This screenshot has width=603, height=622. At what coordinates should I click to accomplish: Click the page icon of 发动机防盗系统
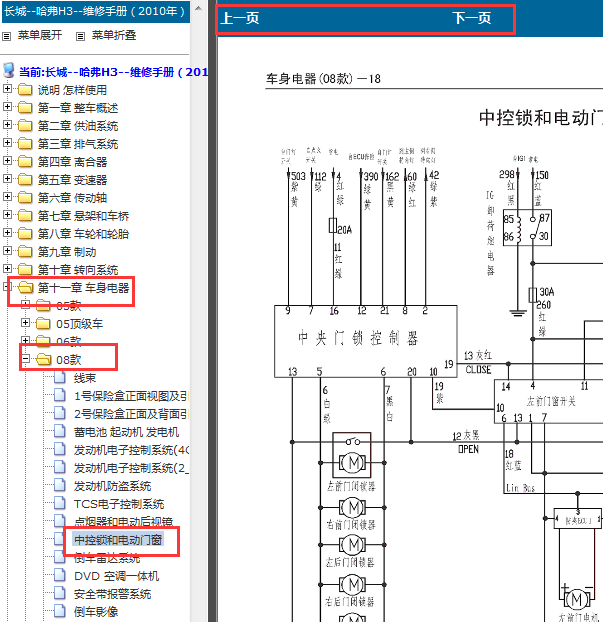coord(60,485)
